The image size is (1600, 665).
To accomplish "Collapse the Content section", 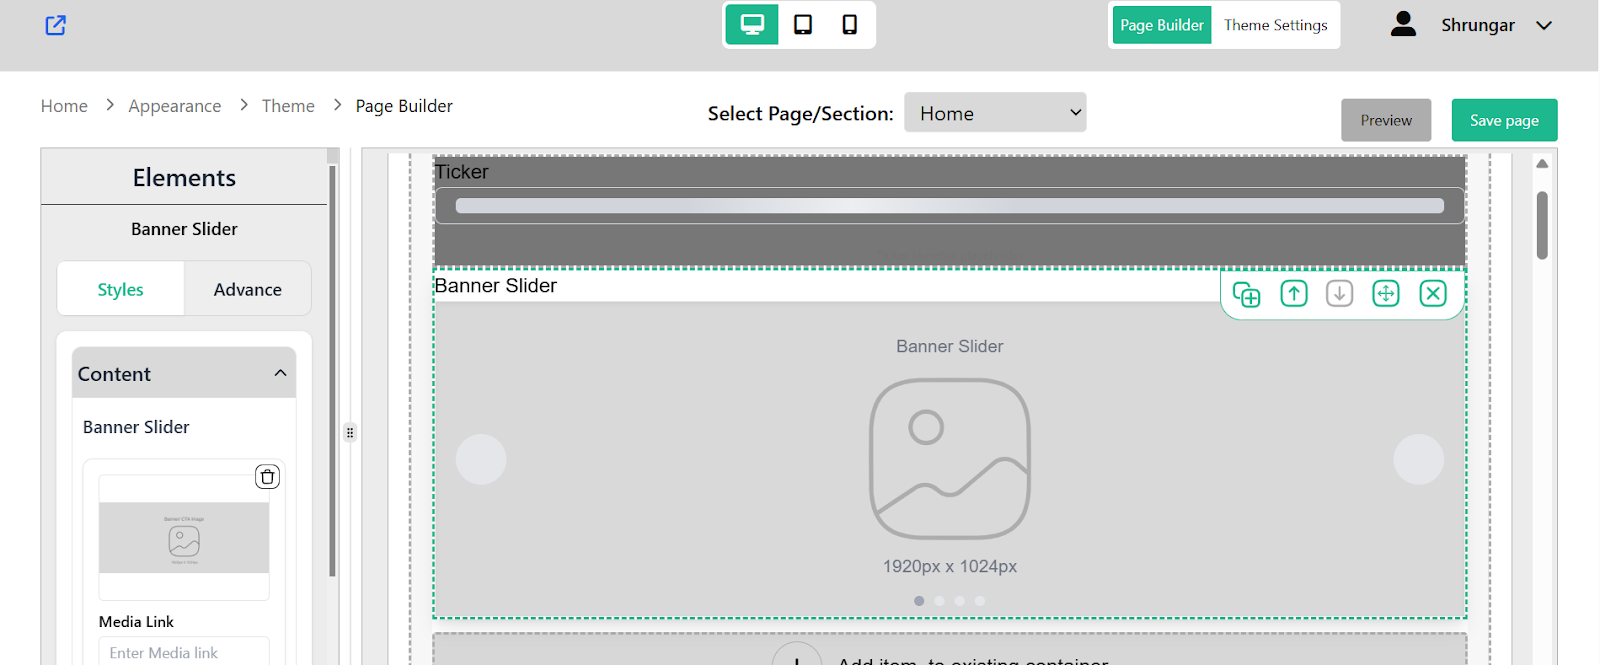I will [x=280, y=373].
